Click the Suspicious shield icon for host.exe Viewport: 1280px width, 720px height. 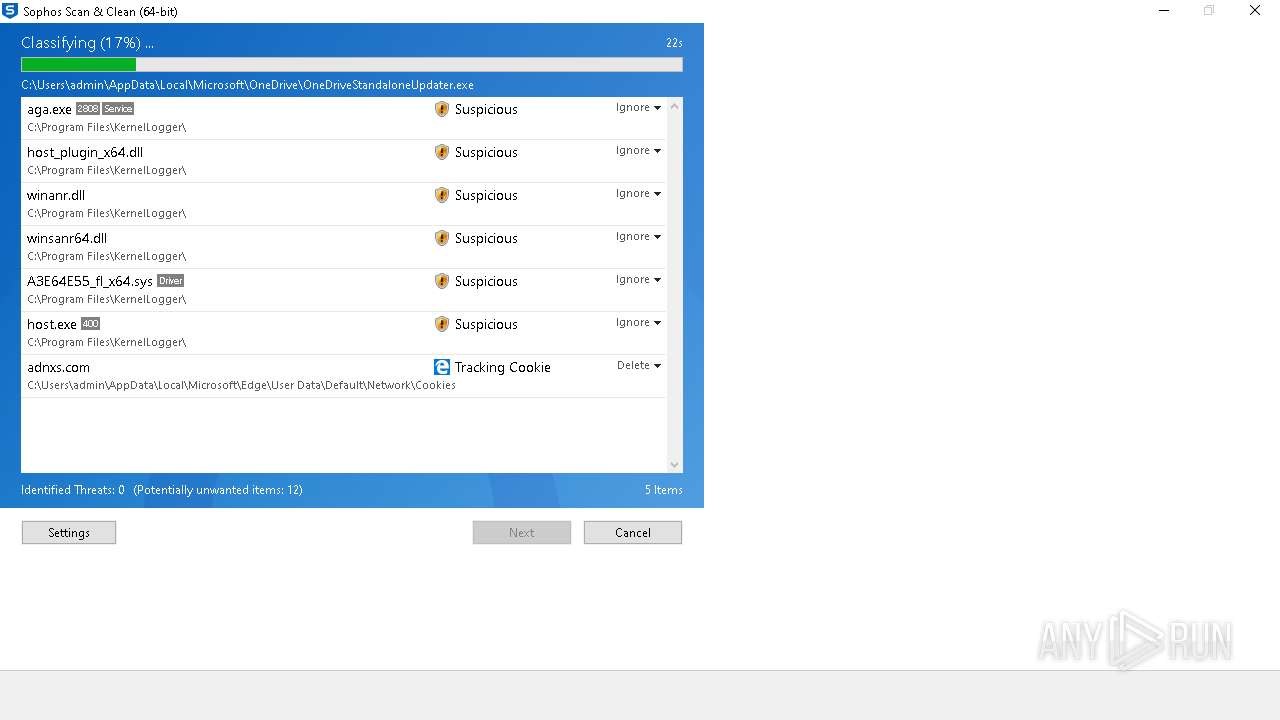click(x=442, y=324)
